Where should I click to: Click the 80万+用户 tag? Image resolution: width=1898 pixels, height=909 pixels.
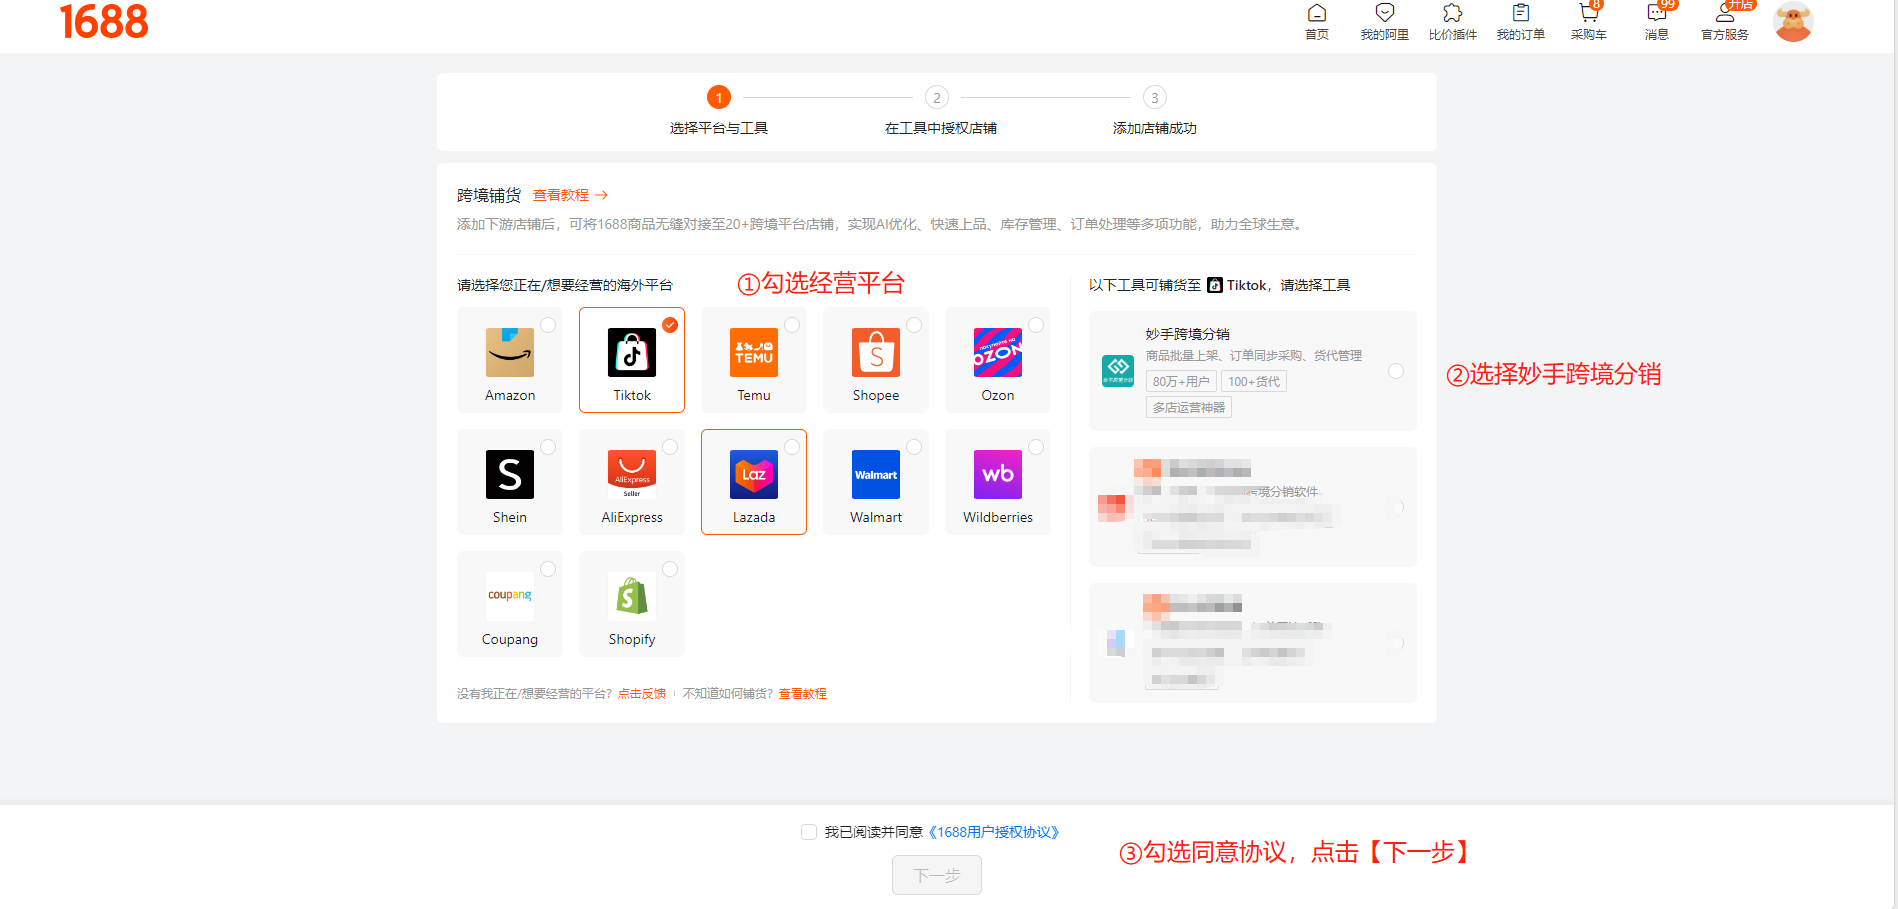tap(1181, 381)
